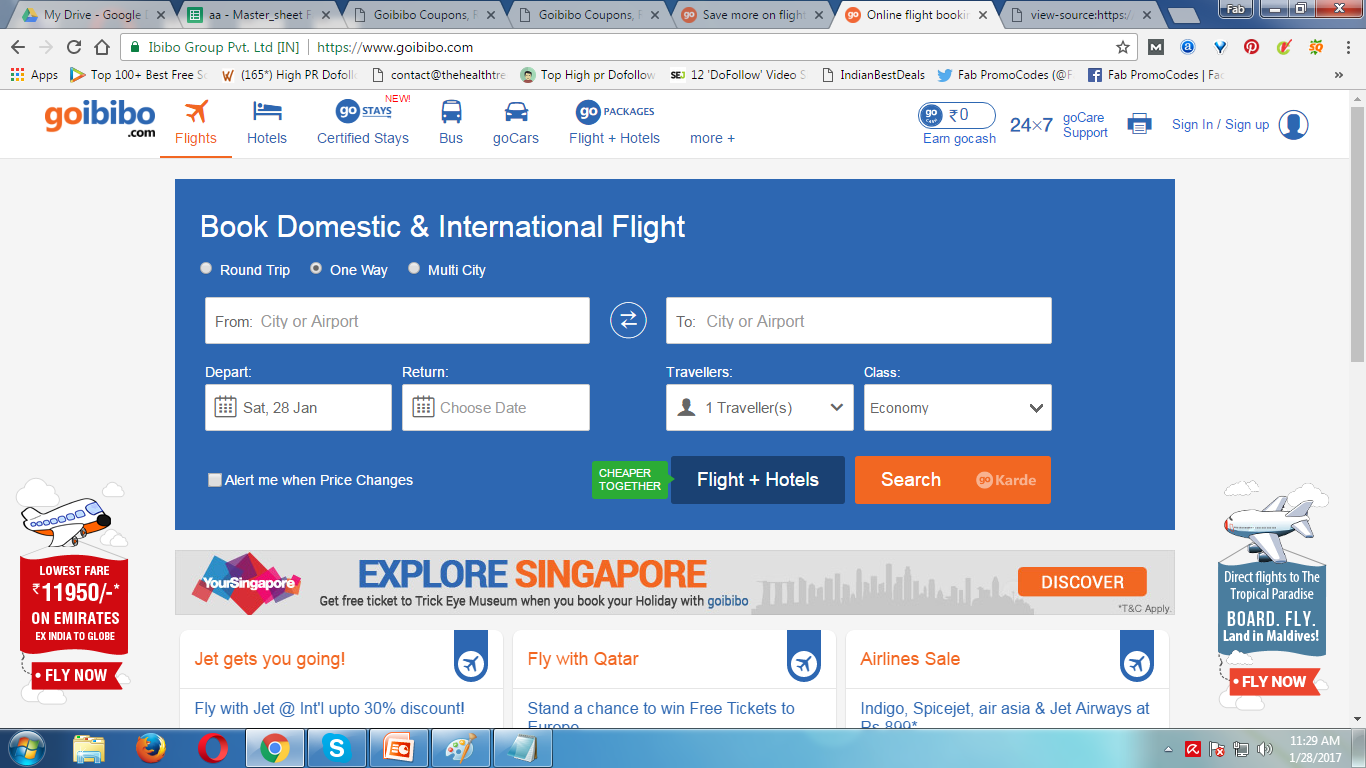Click Gmail extension icon in toolbar
Viewport: 1366px width, 768px height.
point(1156,47)
